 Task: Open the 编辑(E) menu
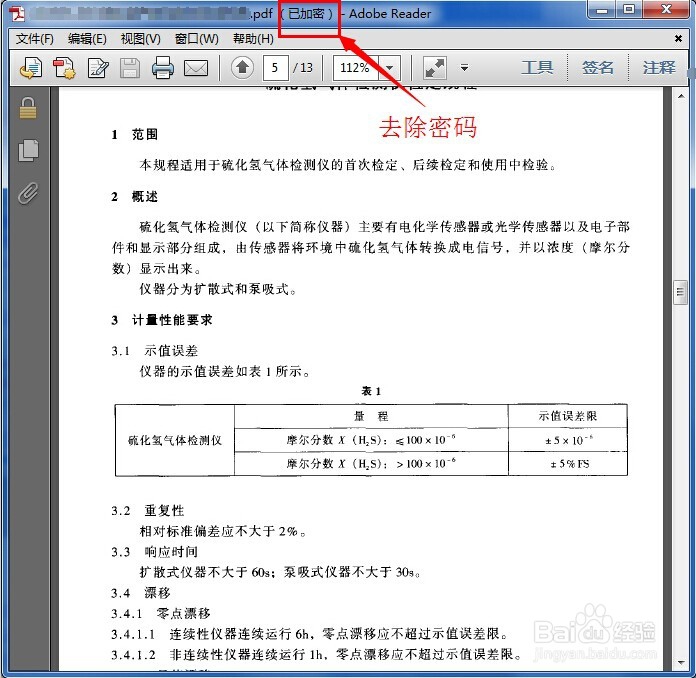point(87,39)
